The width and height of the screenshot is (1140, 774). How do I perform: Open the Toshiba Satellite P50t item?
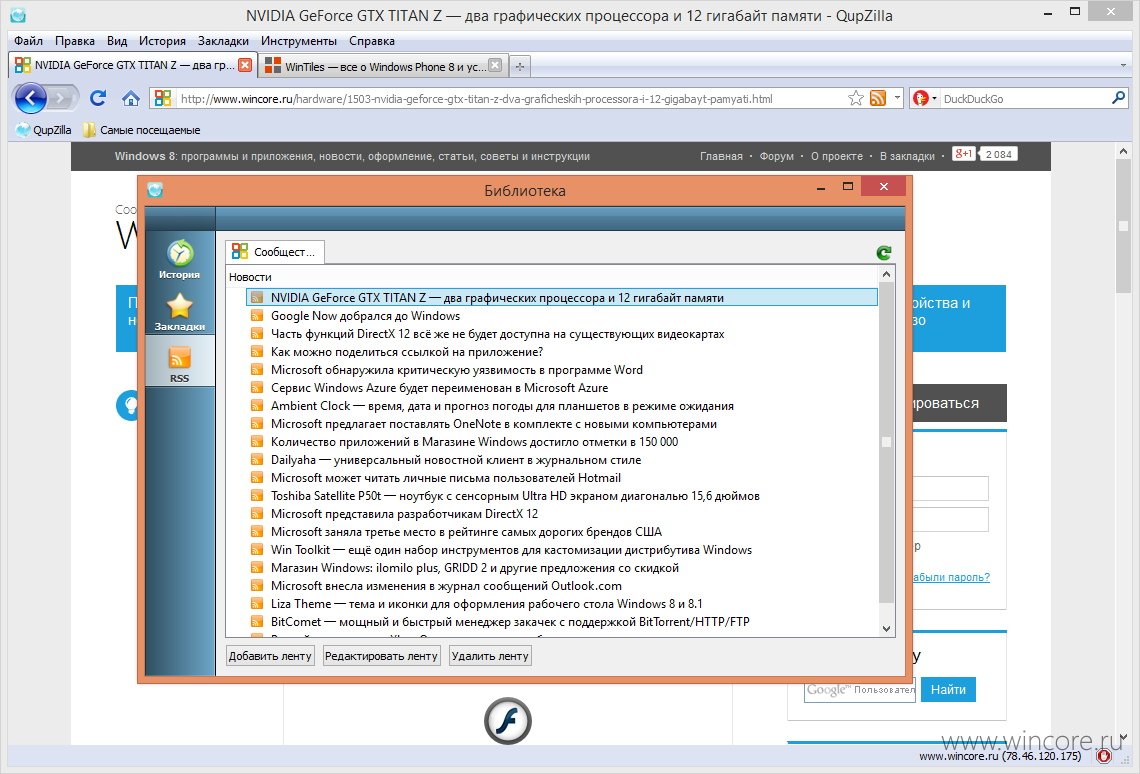click(x=515, y=496)
